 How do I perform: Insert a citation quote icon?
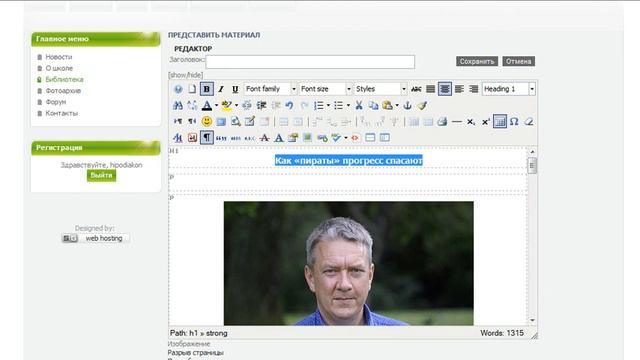(x=221, y=138)
